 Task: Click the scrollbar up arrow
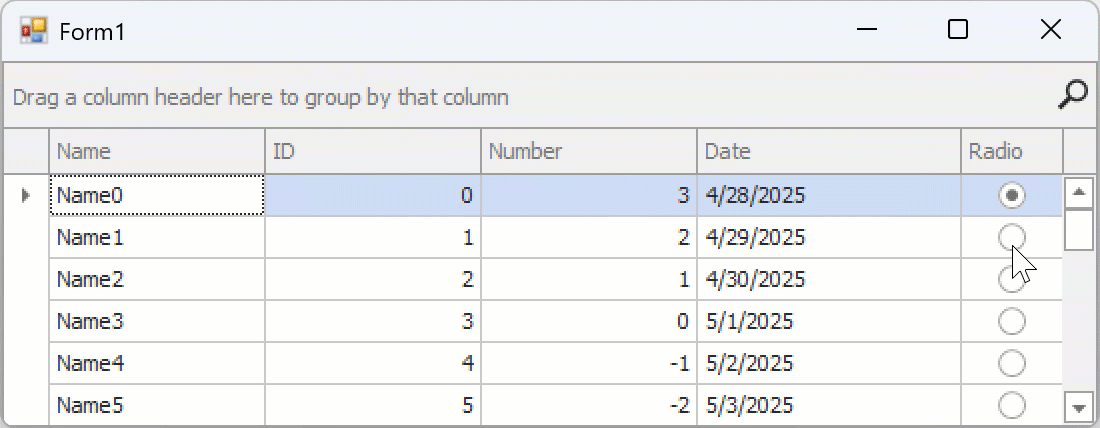click(1079, 193)
